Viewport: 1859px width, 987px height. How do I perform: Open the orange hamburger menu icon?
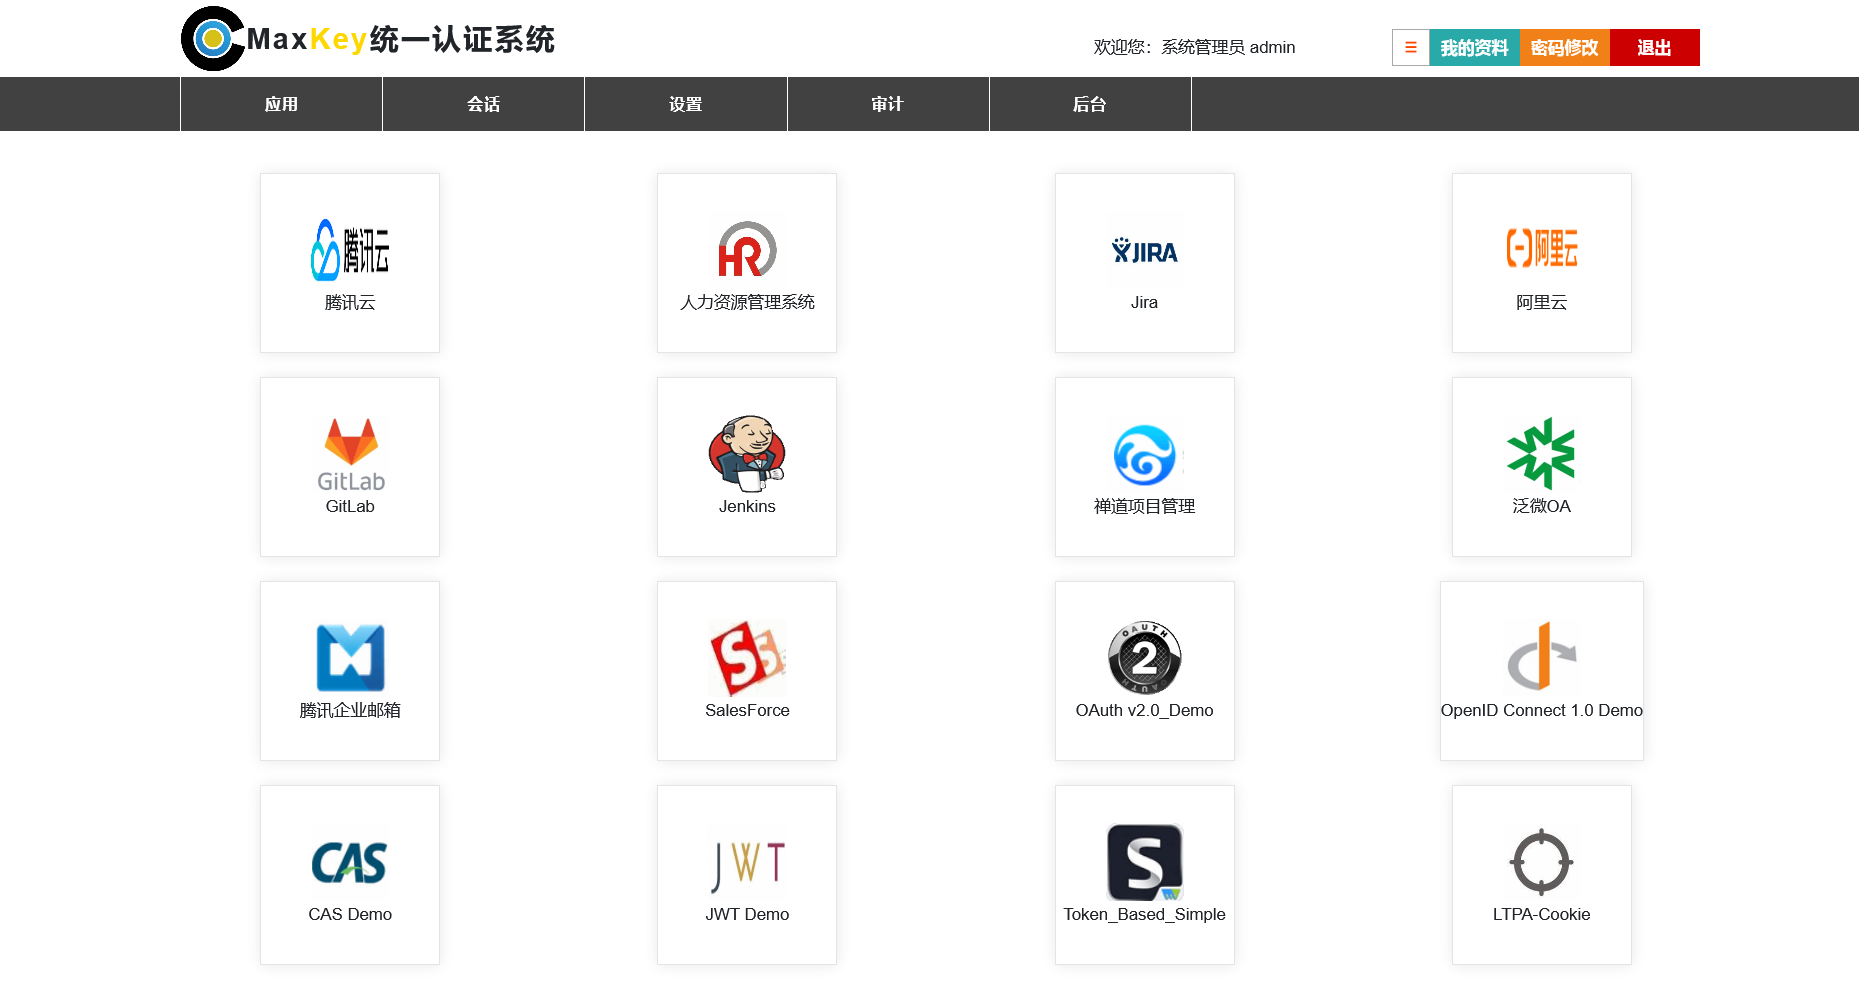1411,47
